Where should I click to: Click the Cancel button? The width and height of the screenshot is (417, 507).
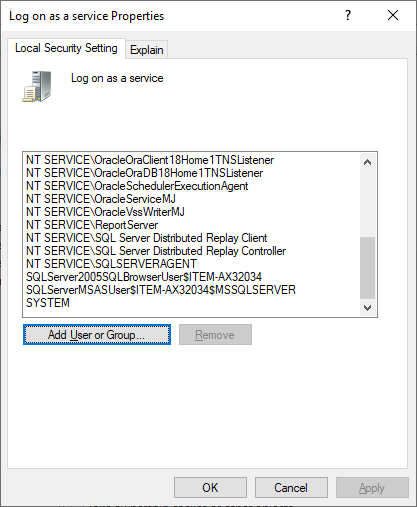click(291, 487)
